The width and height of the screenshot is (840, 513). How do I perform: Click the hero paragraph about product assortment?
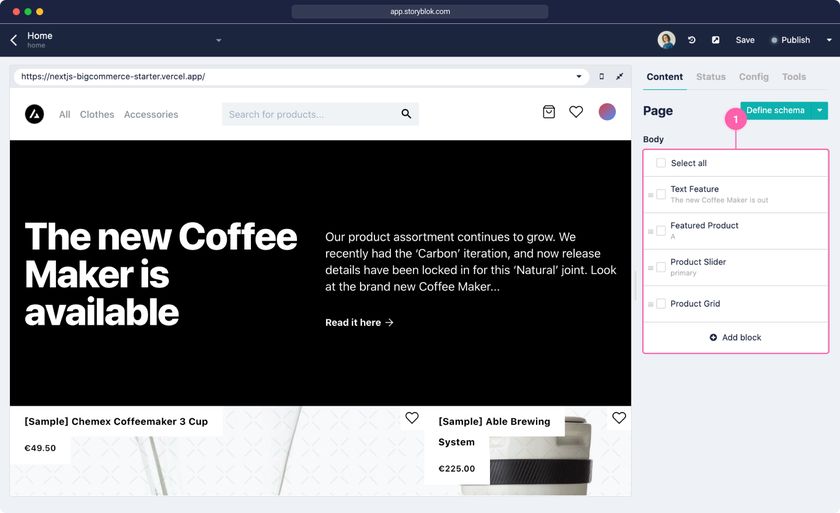(471, 262)
